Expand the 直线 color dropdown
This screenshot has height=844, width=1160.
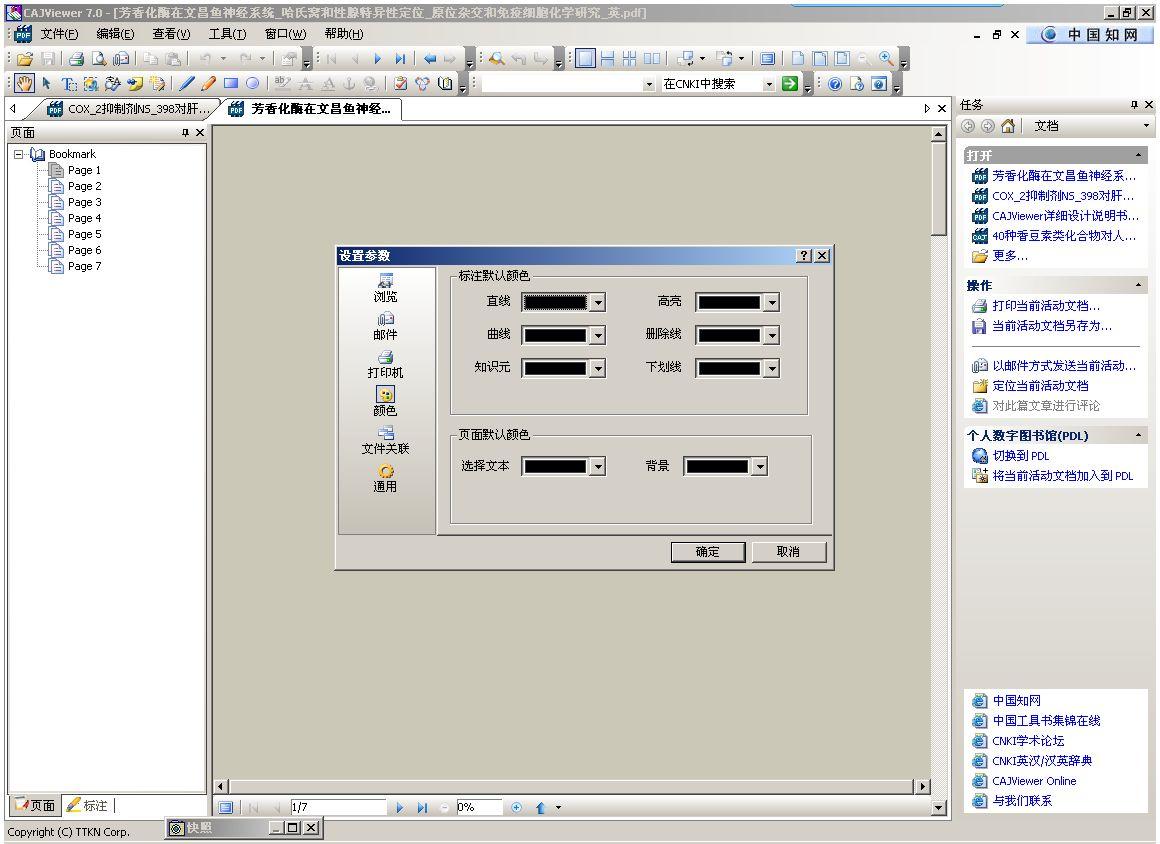tap(597, 302)
